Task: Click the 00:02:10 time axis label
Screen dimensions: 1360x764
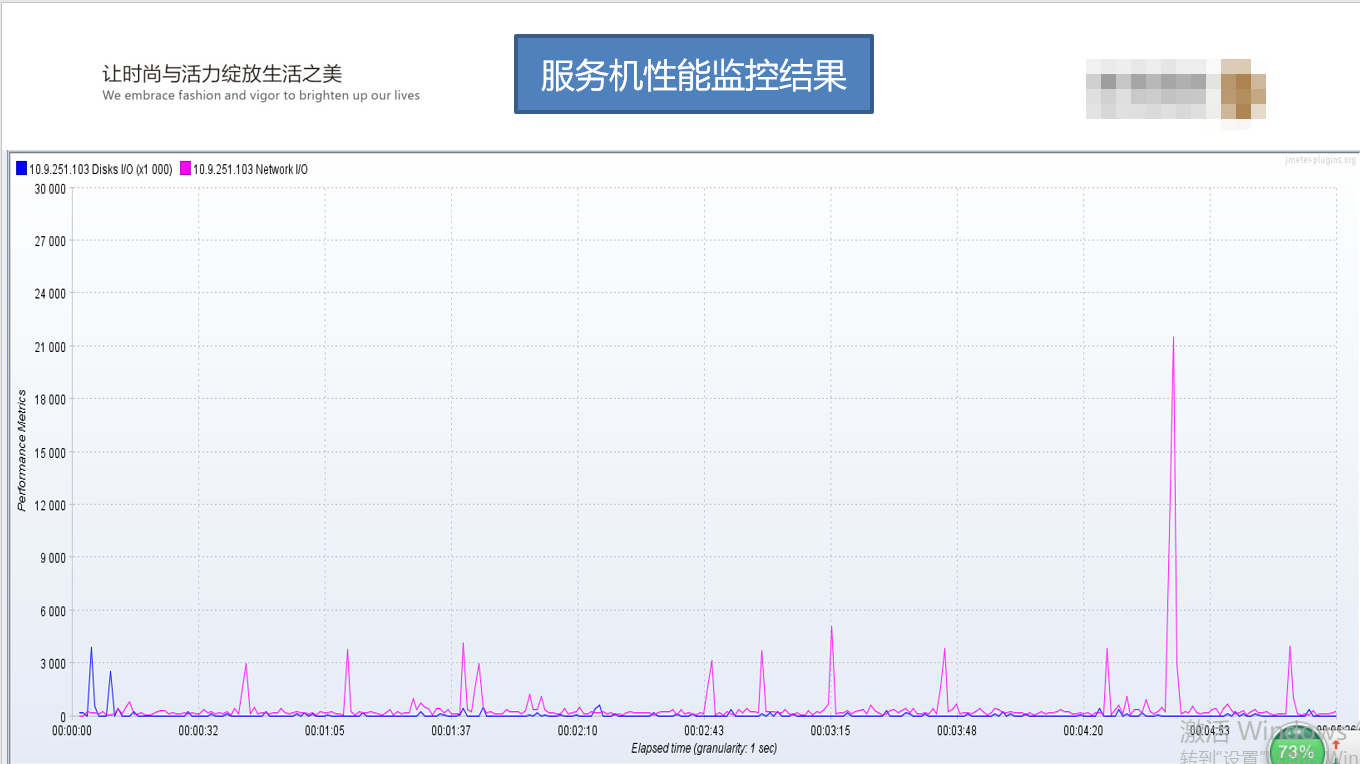Action: [x=578, y=731]
